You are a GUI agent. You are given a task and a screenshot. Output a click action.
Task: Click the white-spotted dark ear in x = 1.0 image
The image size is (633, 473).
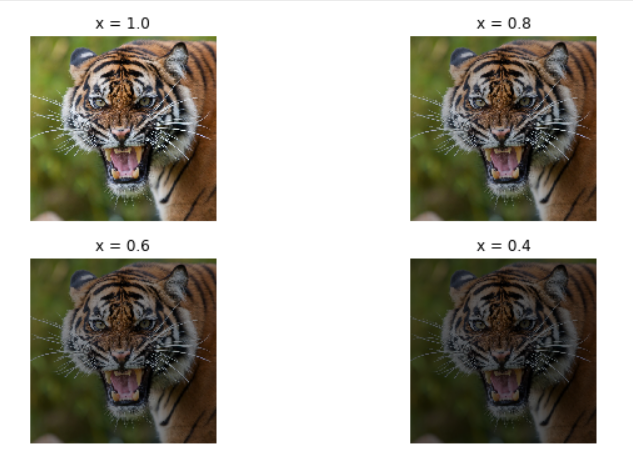pos(82,57)
